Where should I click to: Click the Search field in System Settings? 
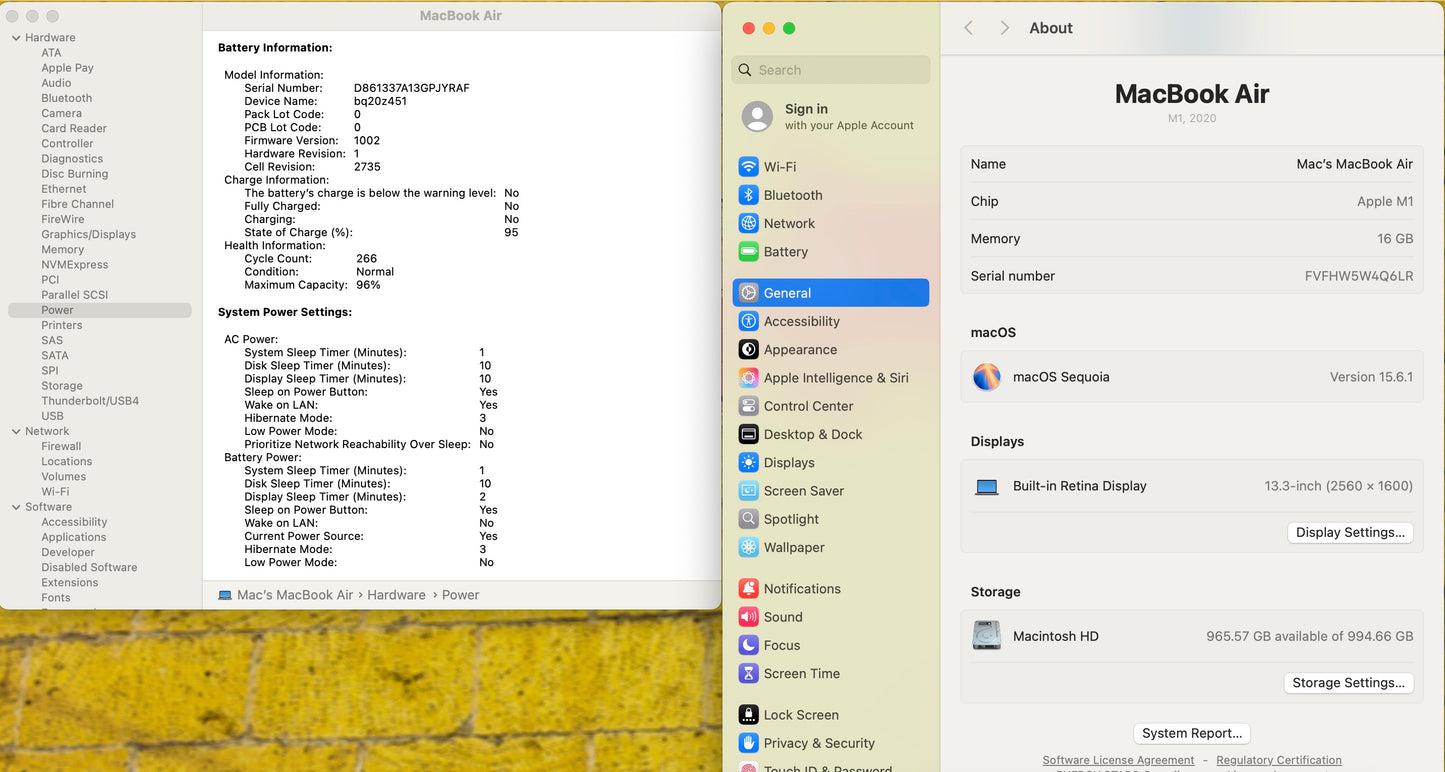840,70
